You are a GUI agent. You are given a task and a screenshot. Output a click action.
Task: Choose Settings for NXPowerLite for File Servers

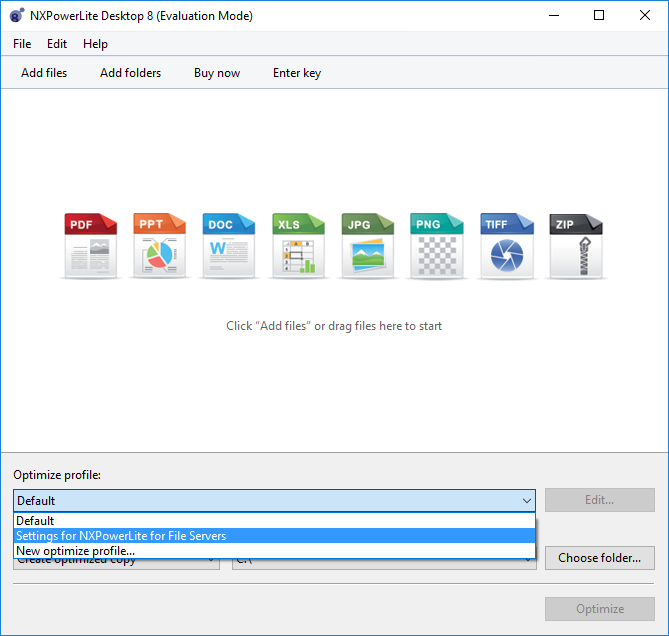tap(274, 535)
